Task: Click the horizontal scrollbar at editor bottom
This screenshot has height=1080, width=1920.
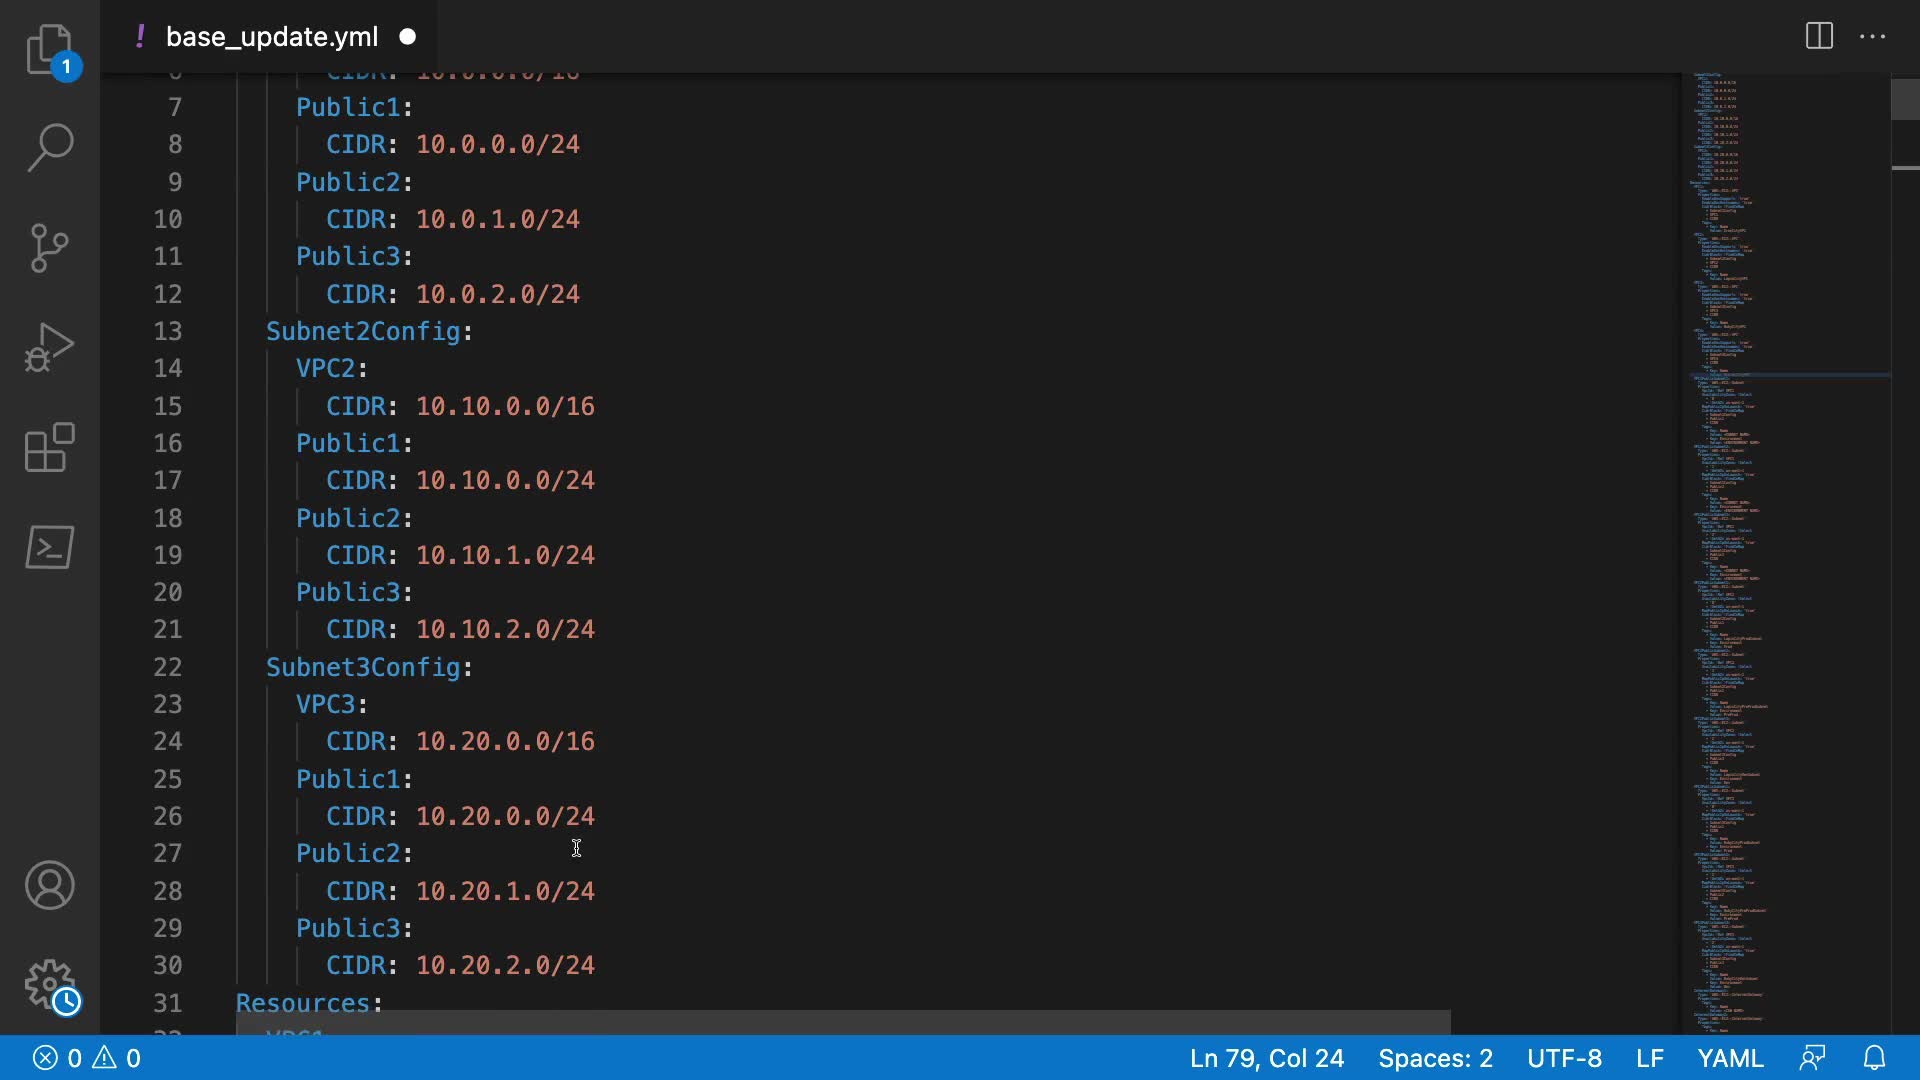Action: point(842,1022)
